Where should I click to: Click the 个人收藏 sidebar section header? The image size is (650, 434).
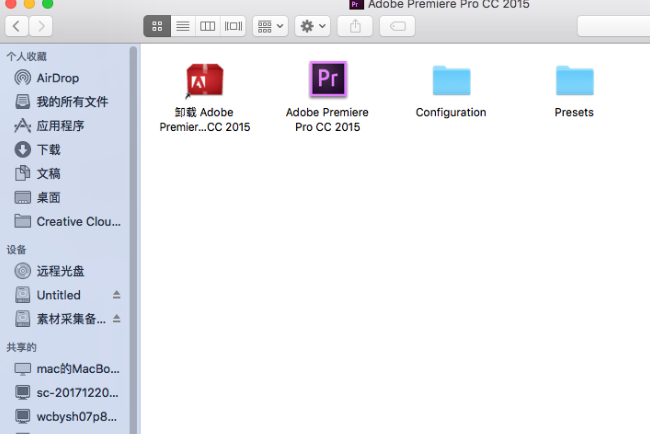point(27,56)
